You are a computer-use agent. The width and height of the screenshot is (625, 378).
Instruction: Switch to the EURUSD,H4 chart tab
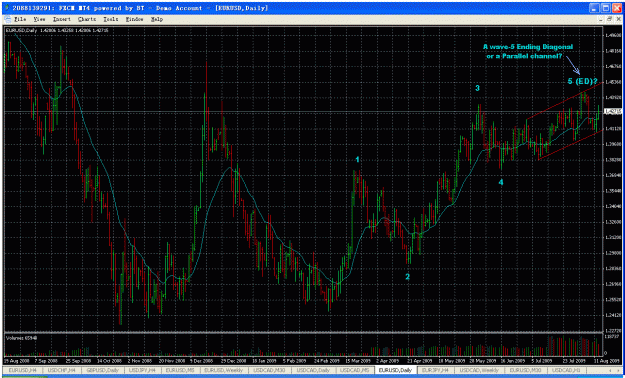click(22, 370)
